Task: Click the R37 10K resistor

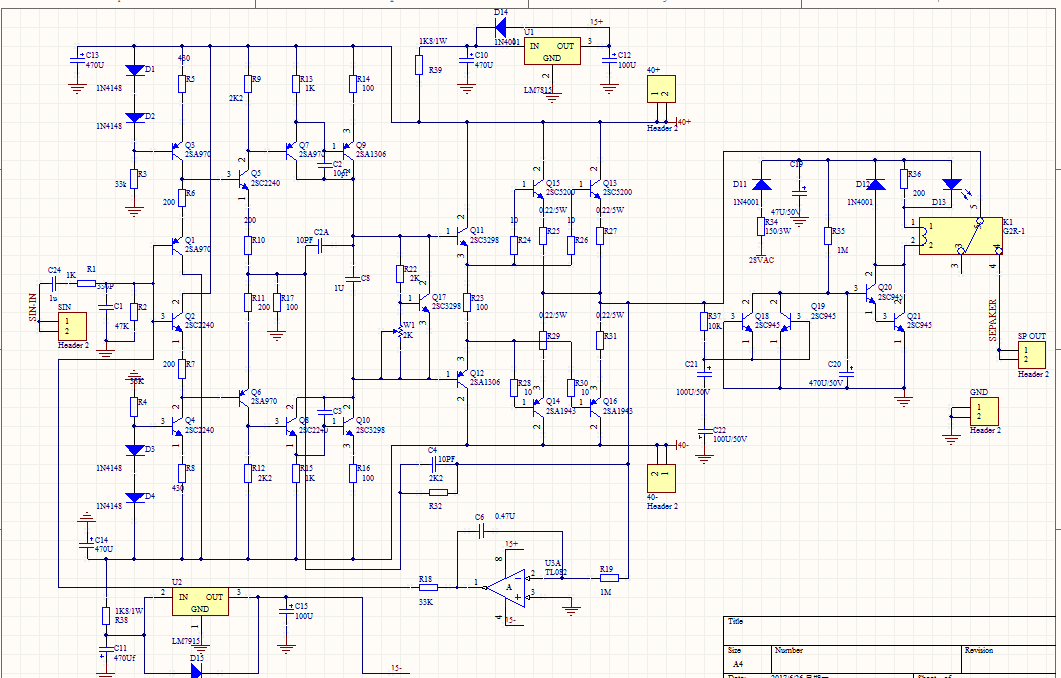Action: [705, 321]
